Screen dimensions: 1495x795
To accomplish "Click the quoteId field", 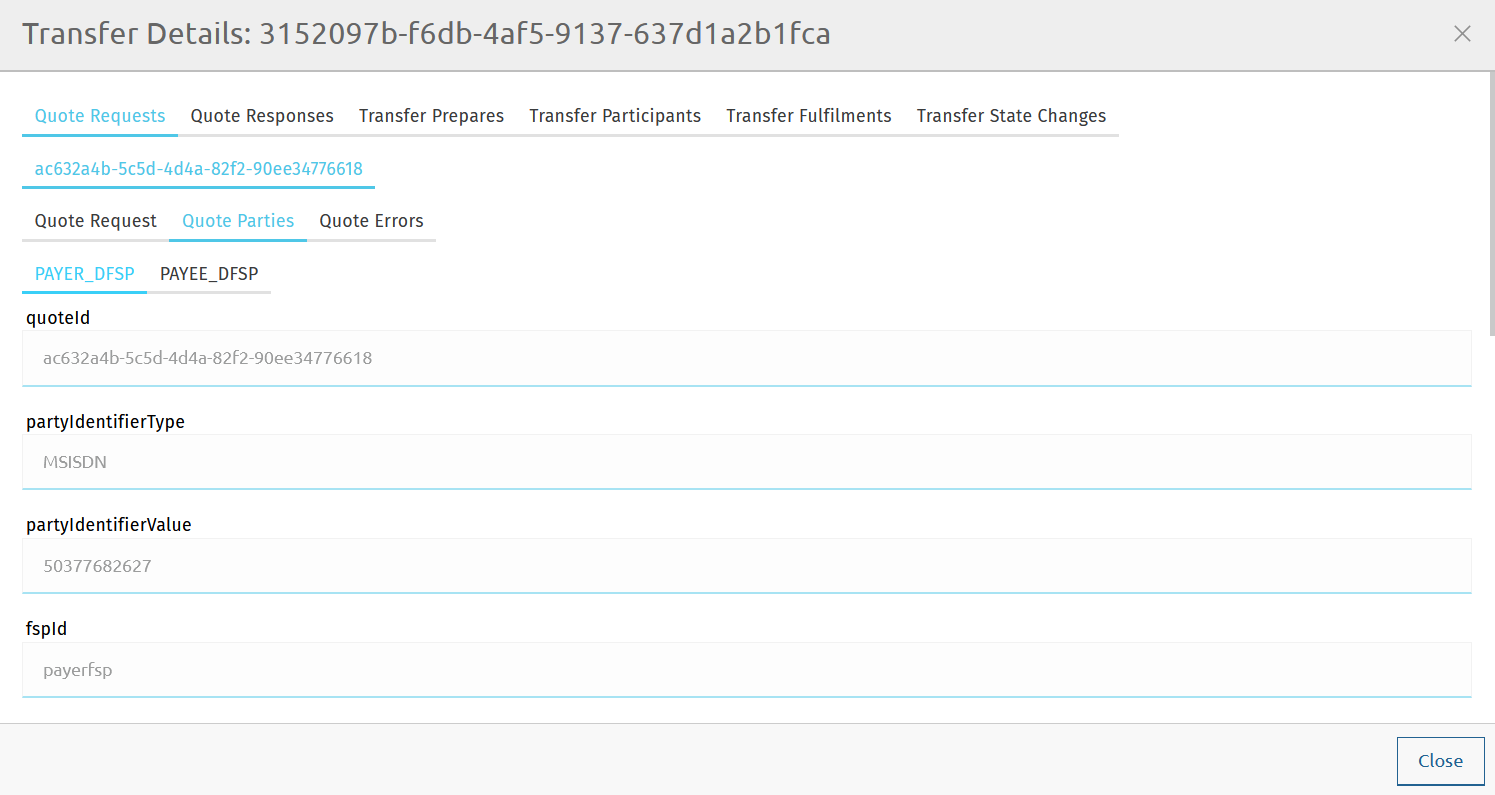I will tap(746, 358).
